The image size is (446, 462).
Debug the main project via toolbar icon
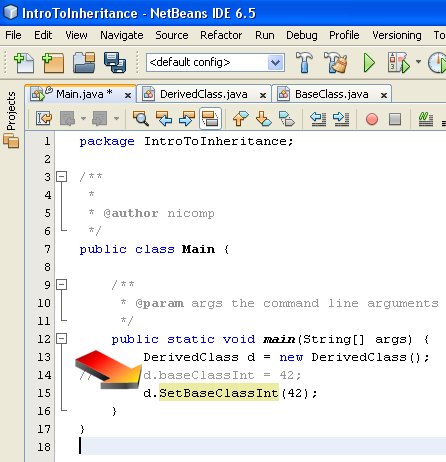tap(398, 62)
